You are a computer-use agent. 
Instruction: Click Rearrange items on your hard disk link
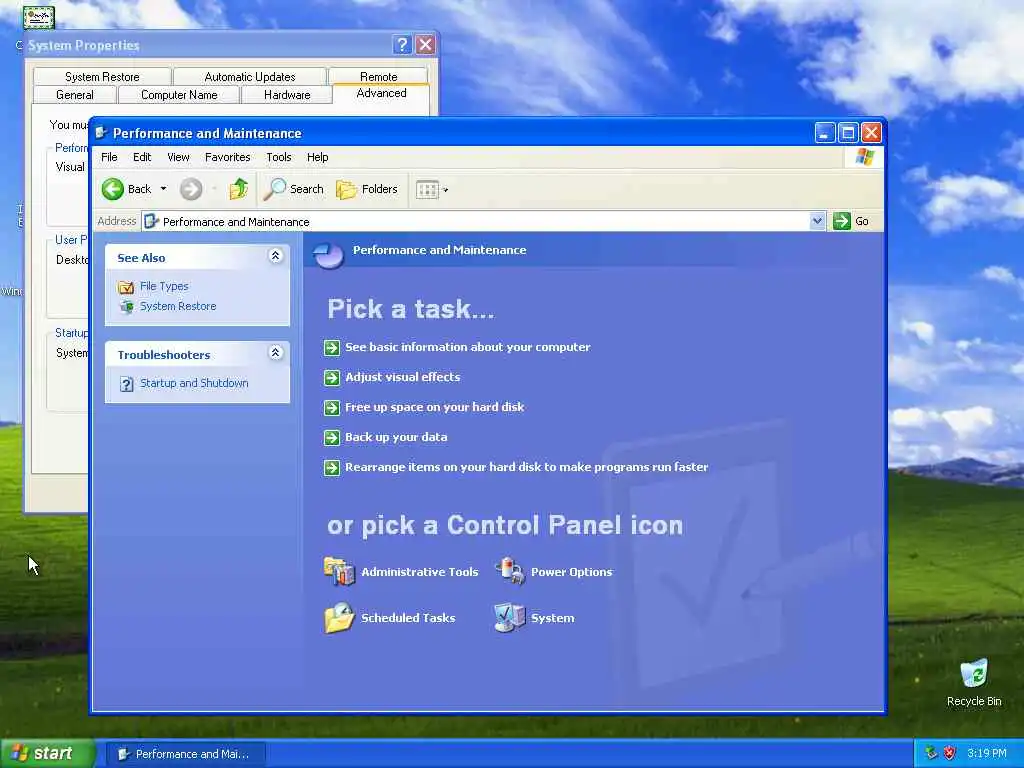coord(526,468)
